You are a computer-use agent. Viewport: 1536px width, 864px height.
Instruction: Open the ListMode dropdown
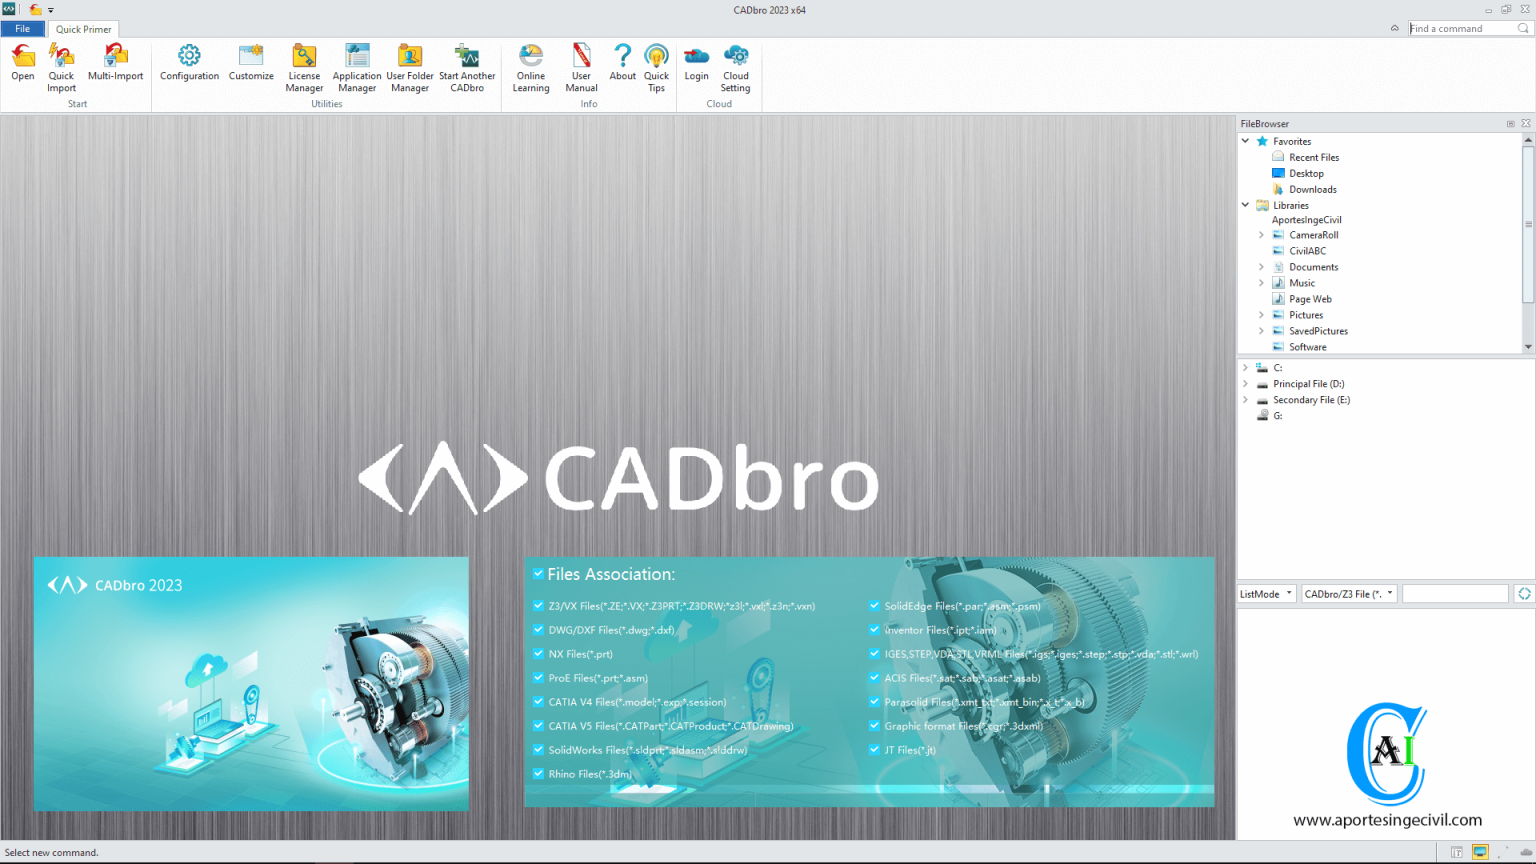(x=1290, y=593)
